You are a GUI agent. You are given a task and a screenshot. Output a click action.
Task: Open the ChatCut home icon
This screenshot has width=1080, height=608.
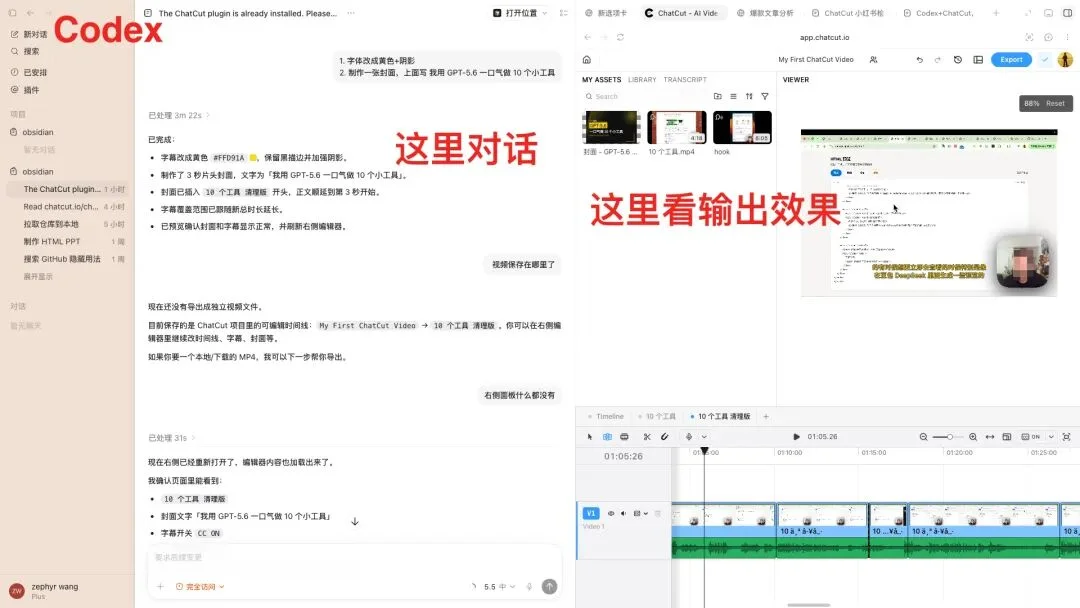pyautogui.click(x=587, y=60)
